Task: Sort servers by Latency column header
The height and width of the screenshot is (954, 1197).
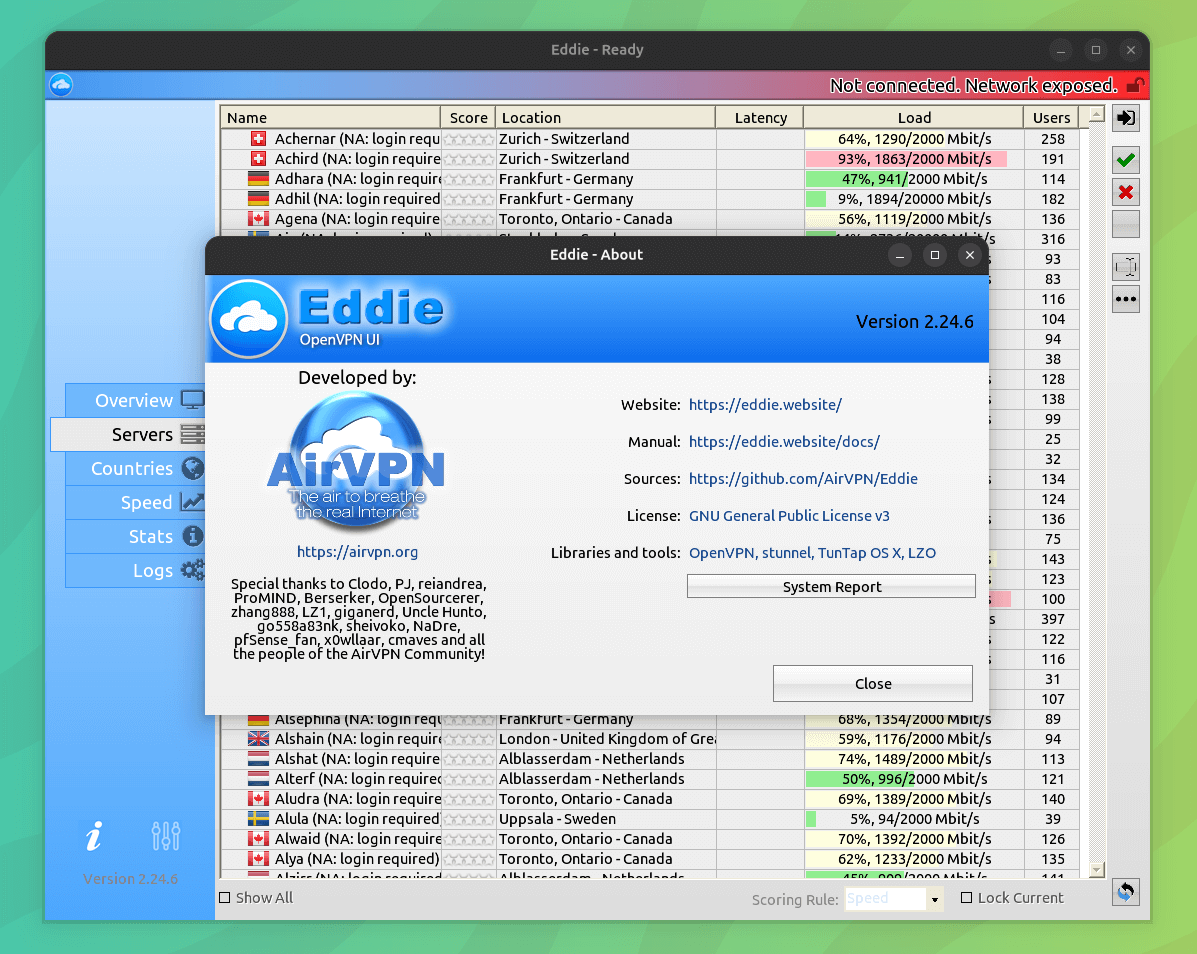Action: click(x=760, y=118)
